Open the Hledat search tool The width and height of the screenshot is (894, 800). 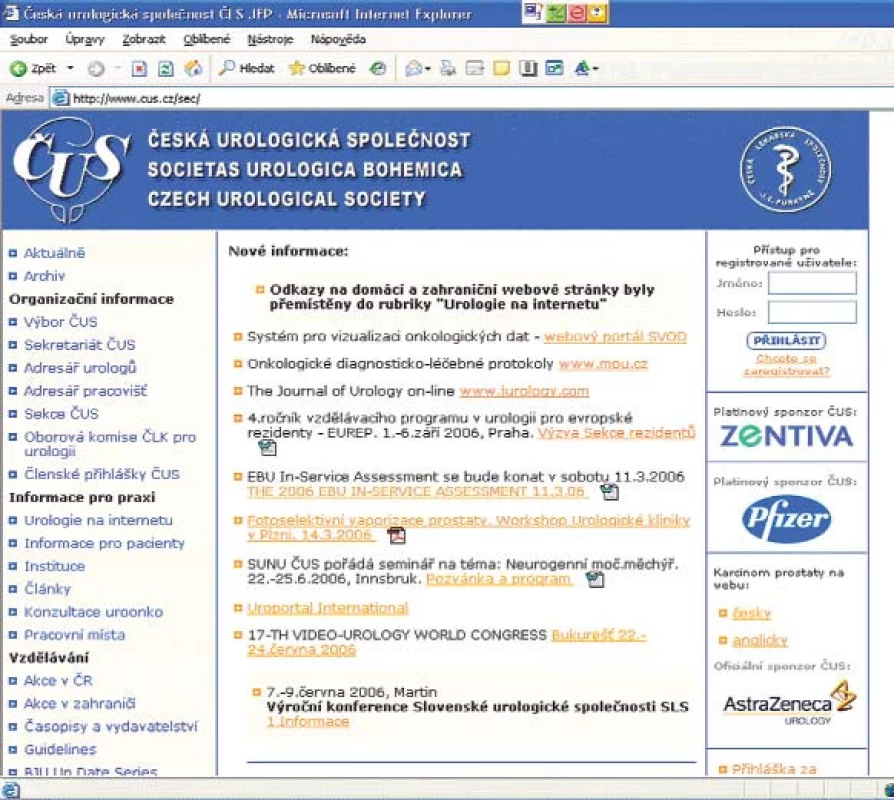[247, 68]
